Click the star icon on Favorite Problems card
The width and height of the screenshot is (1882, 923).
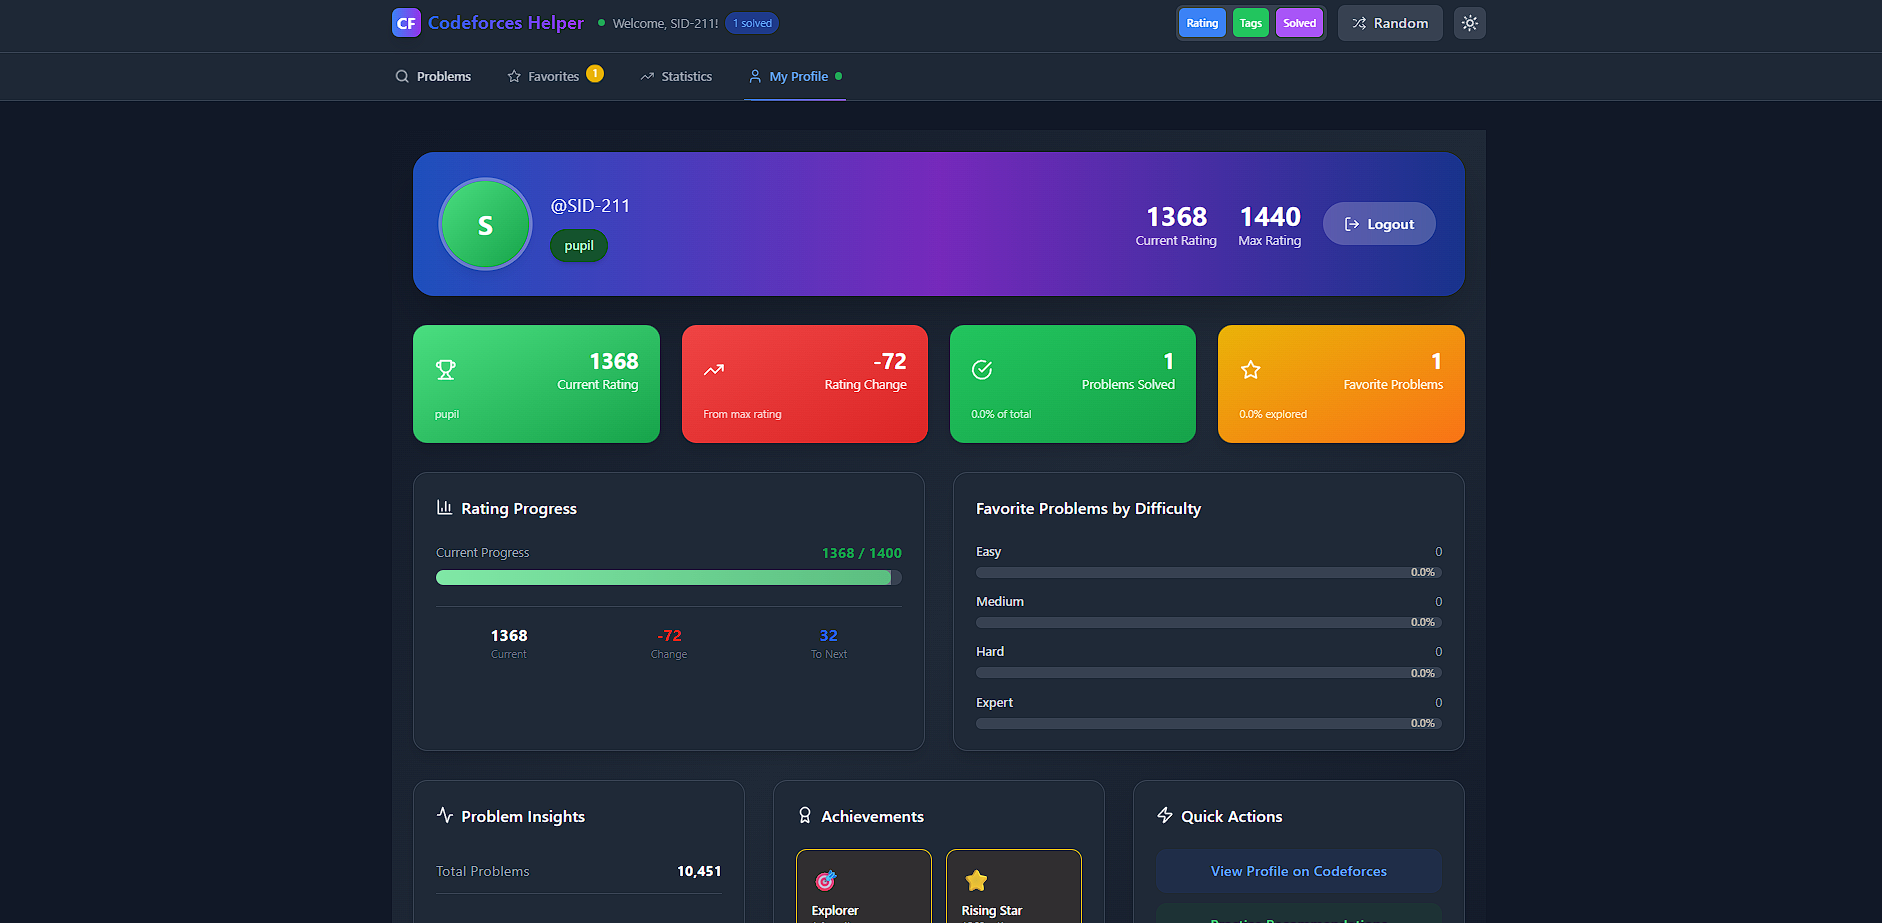click(1250, 369)
